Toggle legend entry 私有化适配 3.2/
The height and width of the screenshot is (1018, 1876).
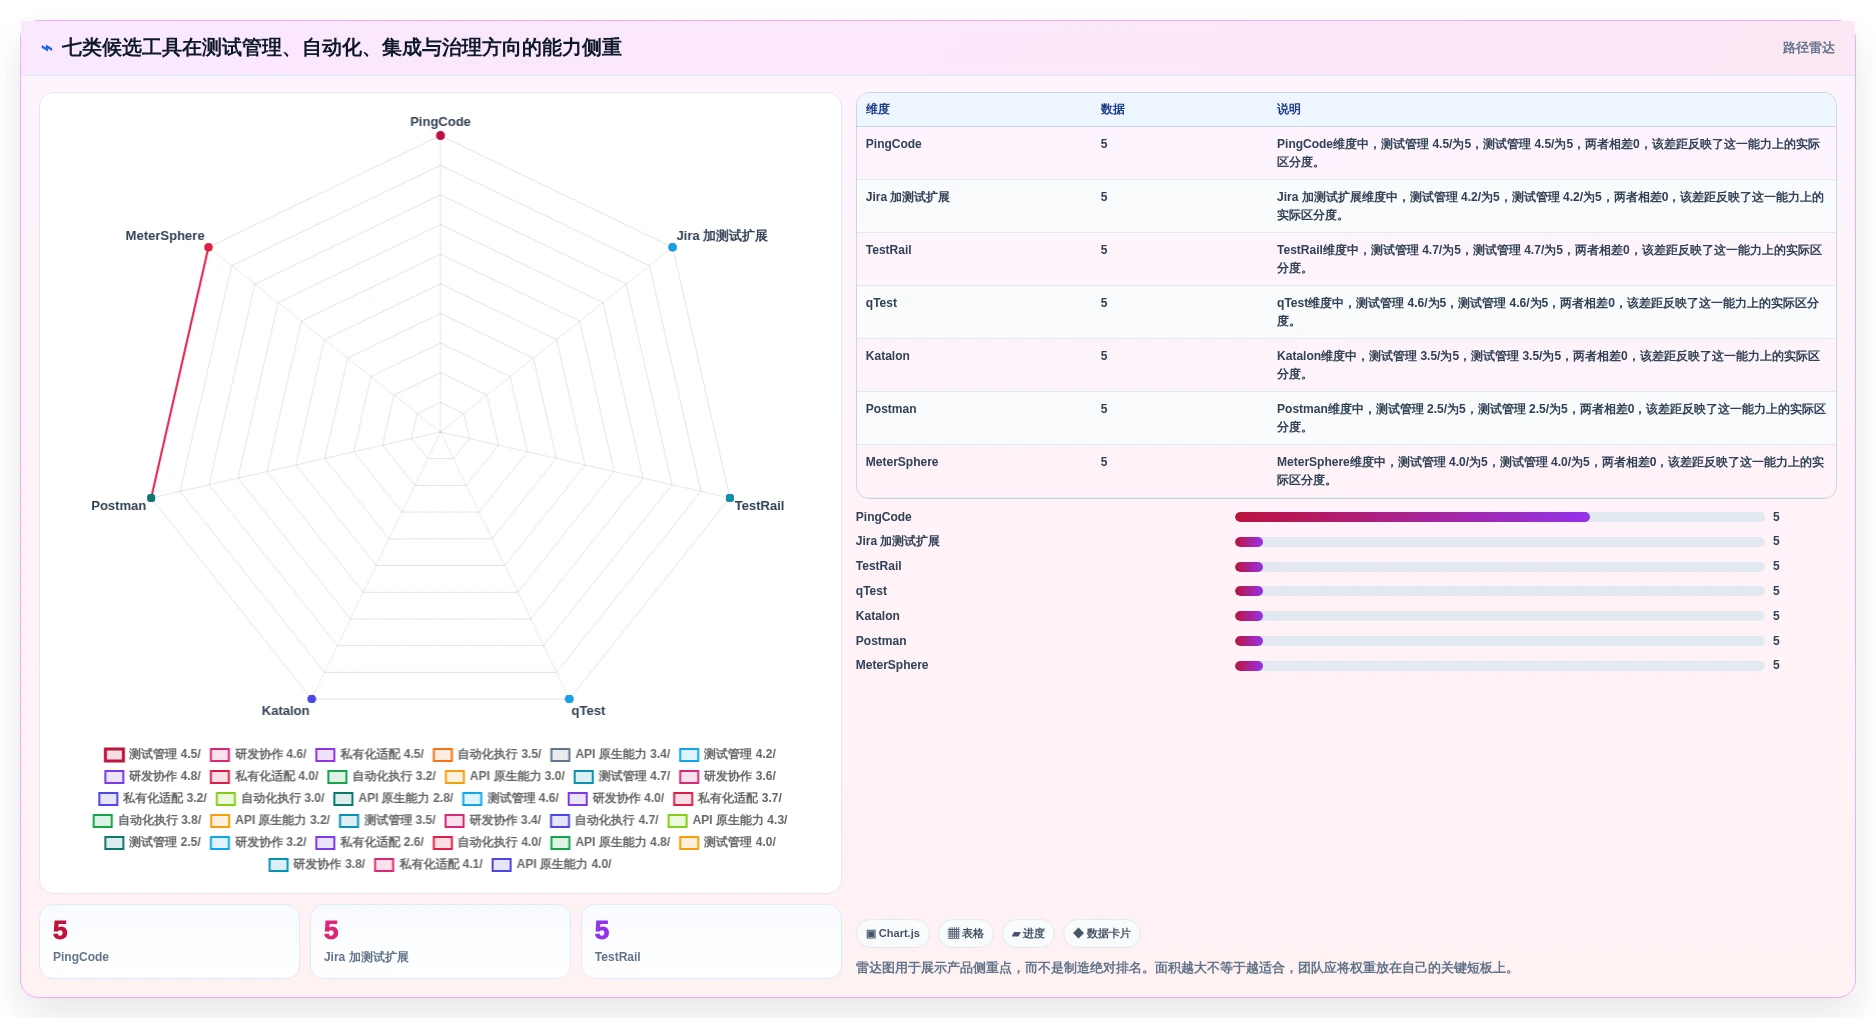(x=152, y=799)
